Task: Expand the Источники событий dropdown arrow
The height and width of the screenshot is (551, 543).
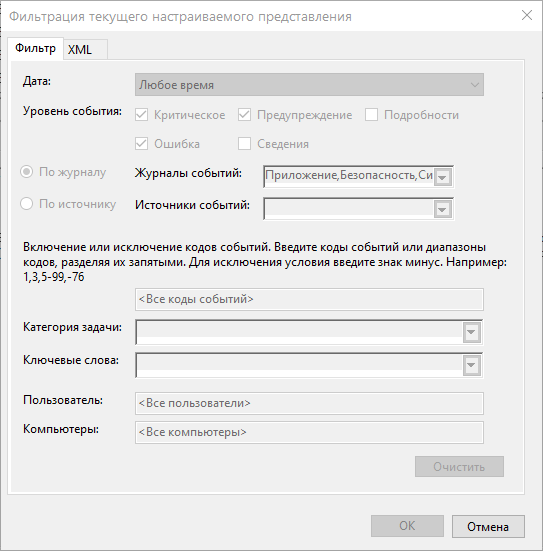Action: [442, 209]
